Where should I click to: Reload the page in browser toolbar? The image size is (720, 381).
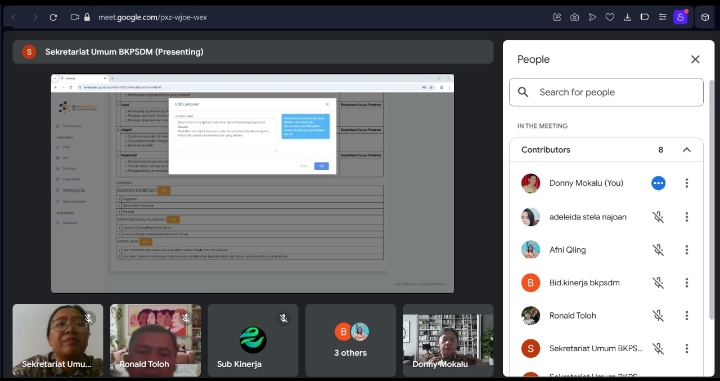(x=53, y=17)
